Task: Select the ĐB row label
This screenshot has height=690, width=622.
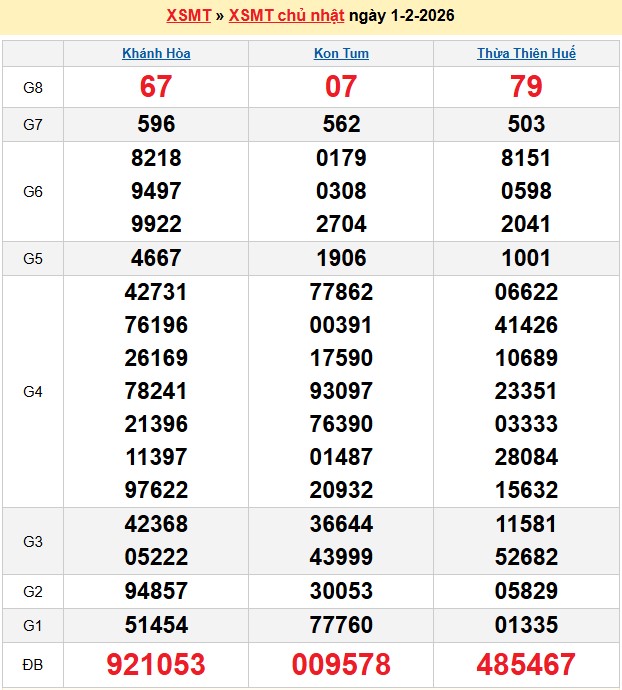Action: click(x=33, y=664)
